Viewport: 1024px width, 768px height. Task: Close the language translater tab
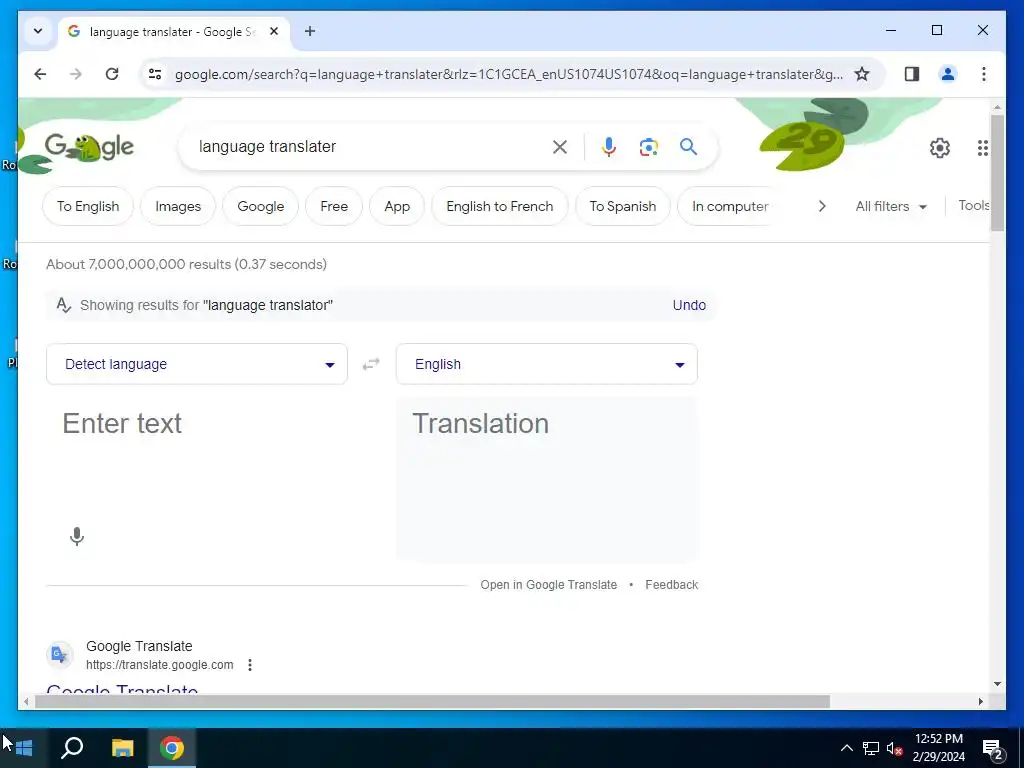[x=274, y=31]
